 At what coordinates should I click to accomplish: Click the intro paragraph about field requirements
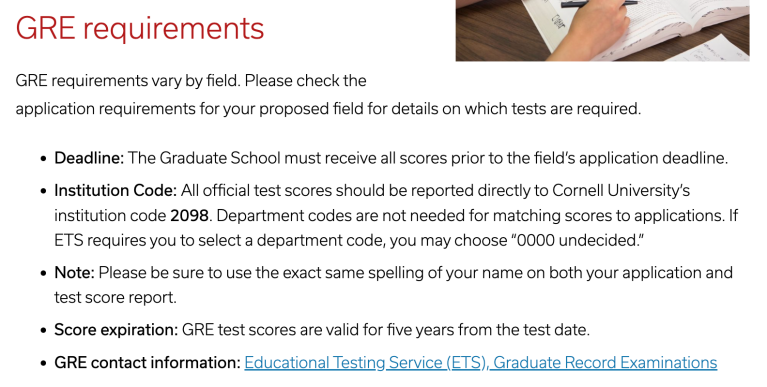tap(328, 94)
